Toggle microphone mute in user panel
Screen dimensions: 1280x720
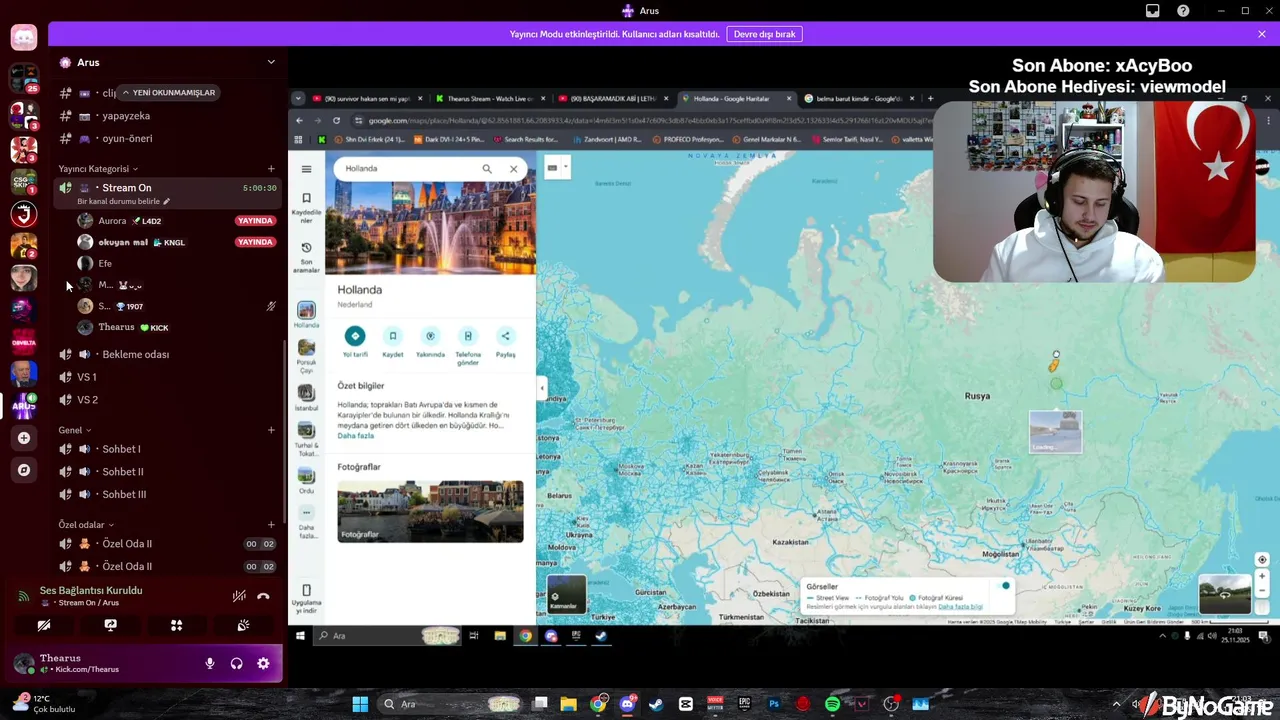coord(209,663)
